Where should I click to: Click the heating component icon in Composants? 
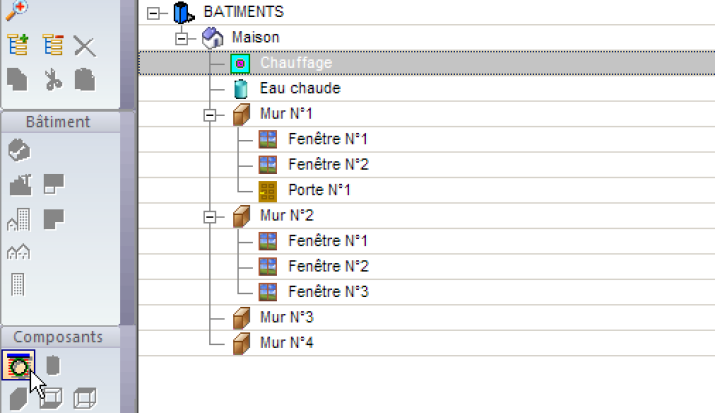[x=18, y=365]
